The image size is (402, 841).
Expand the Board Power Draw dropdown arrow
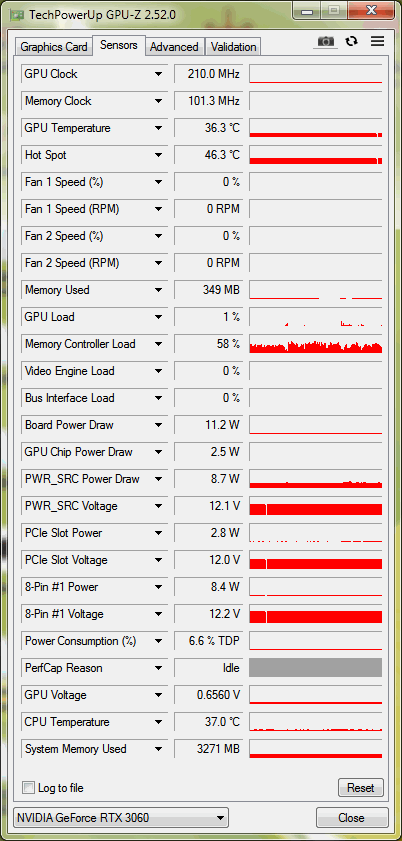coord(158,425)
